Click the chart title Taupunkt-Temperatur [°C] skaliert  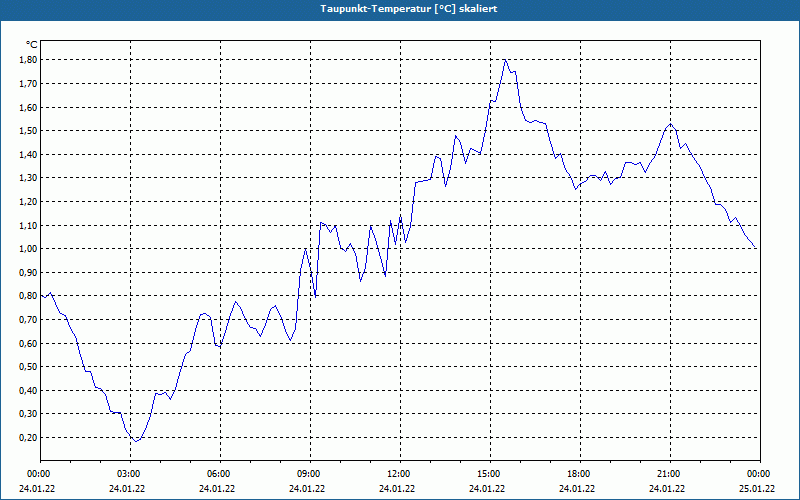click(x=409, y=9)
